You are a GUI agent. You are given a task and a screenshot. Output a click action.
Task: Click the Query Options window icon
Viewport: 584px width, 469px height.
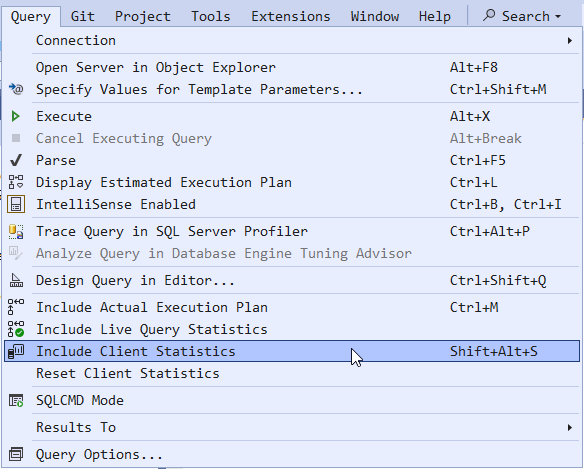click(x=16, y=454)
